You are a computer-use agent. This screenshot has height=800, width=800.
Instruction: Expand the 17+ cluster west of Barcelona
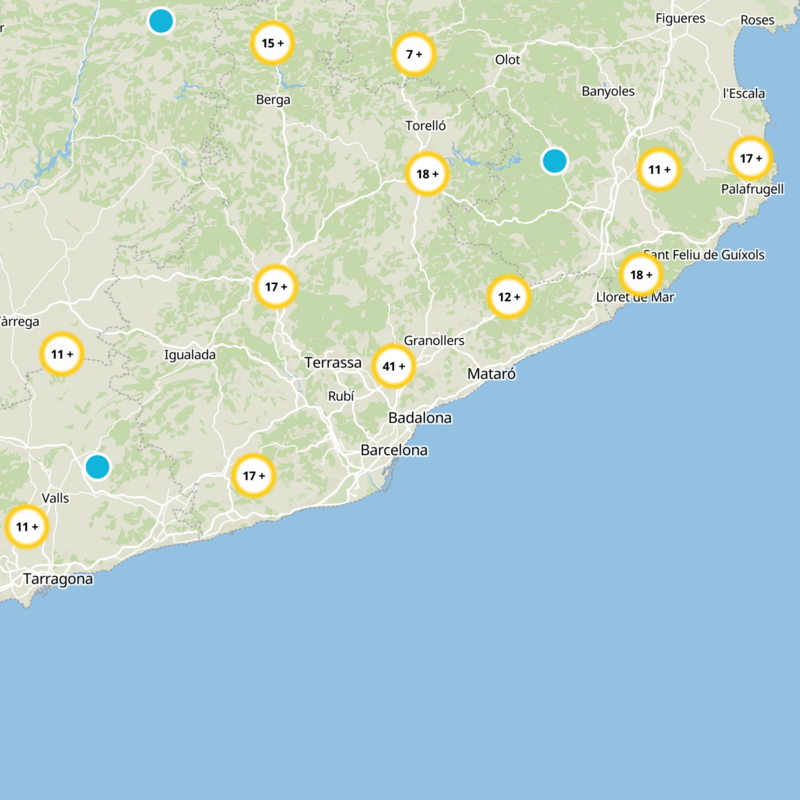point(254,476)
